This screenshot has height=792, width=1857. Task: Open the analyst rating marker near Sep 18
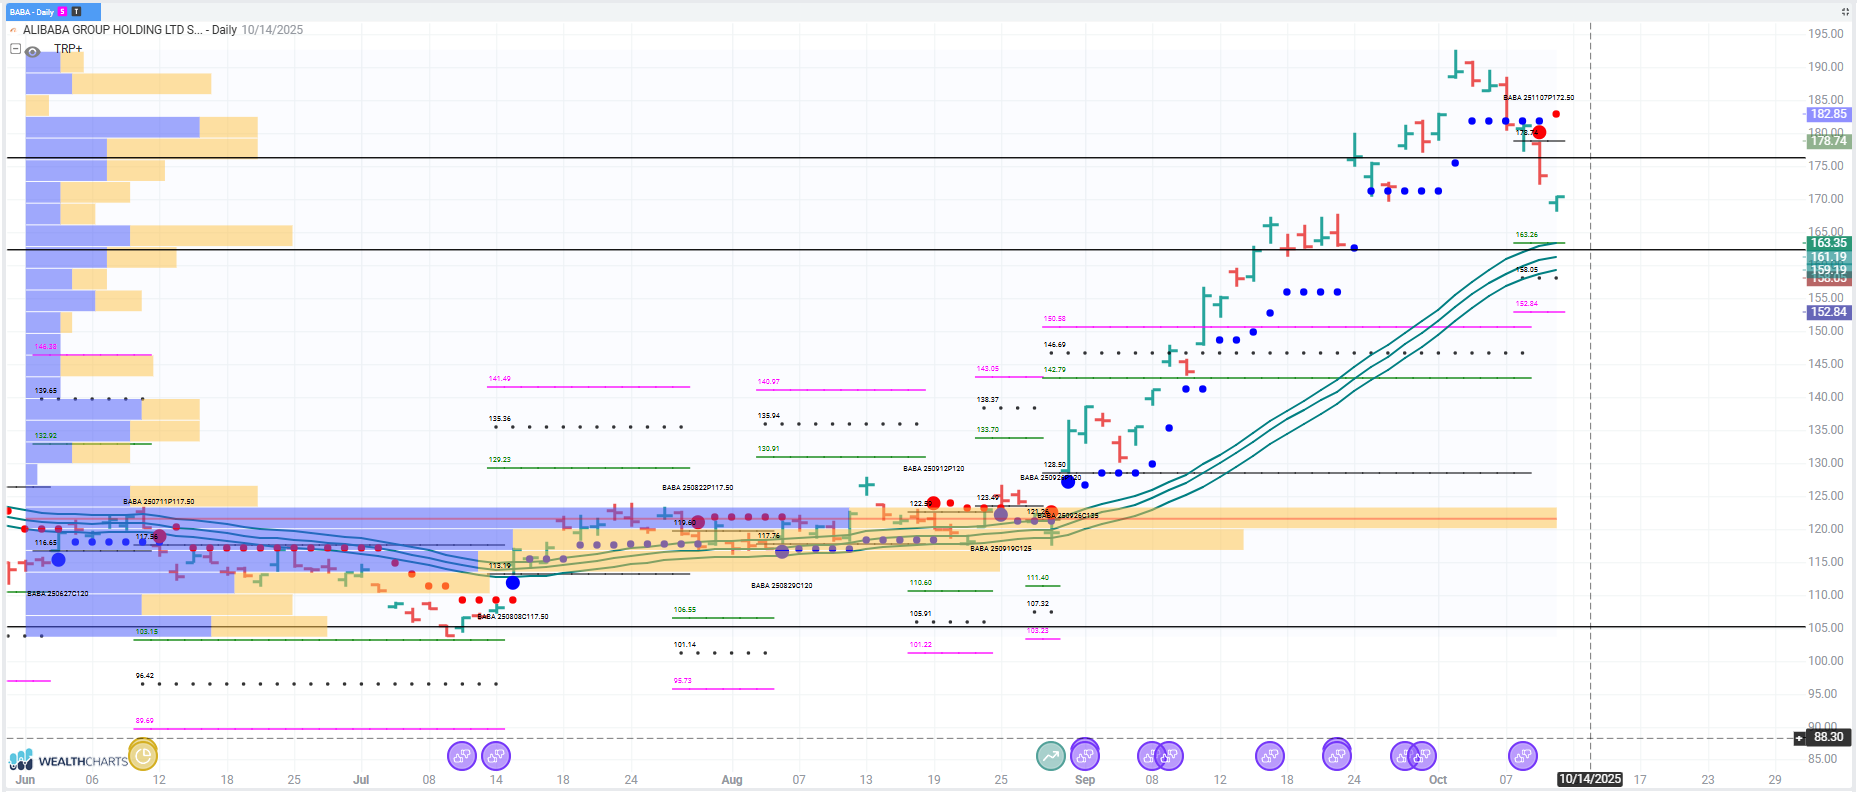tap(1269, 756)
